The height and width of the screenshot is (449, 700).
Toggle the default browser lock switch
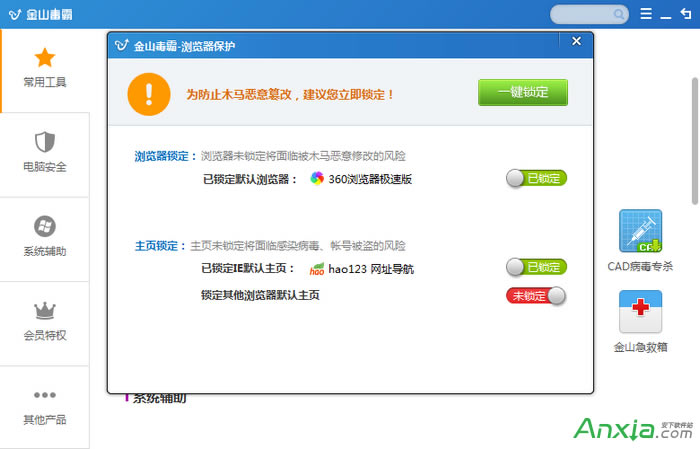(x=536, y=179)
